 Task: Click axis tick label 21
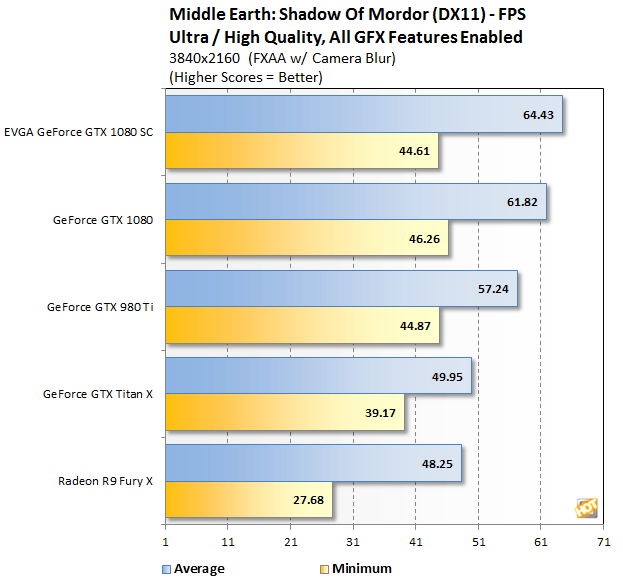(290, 542)
